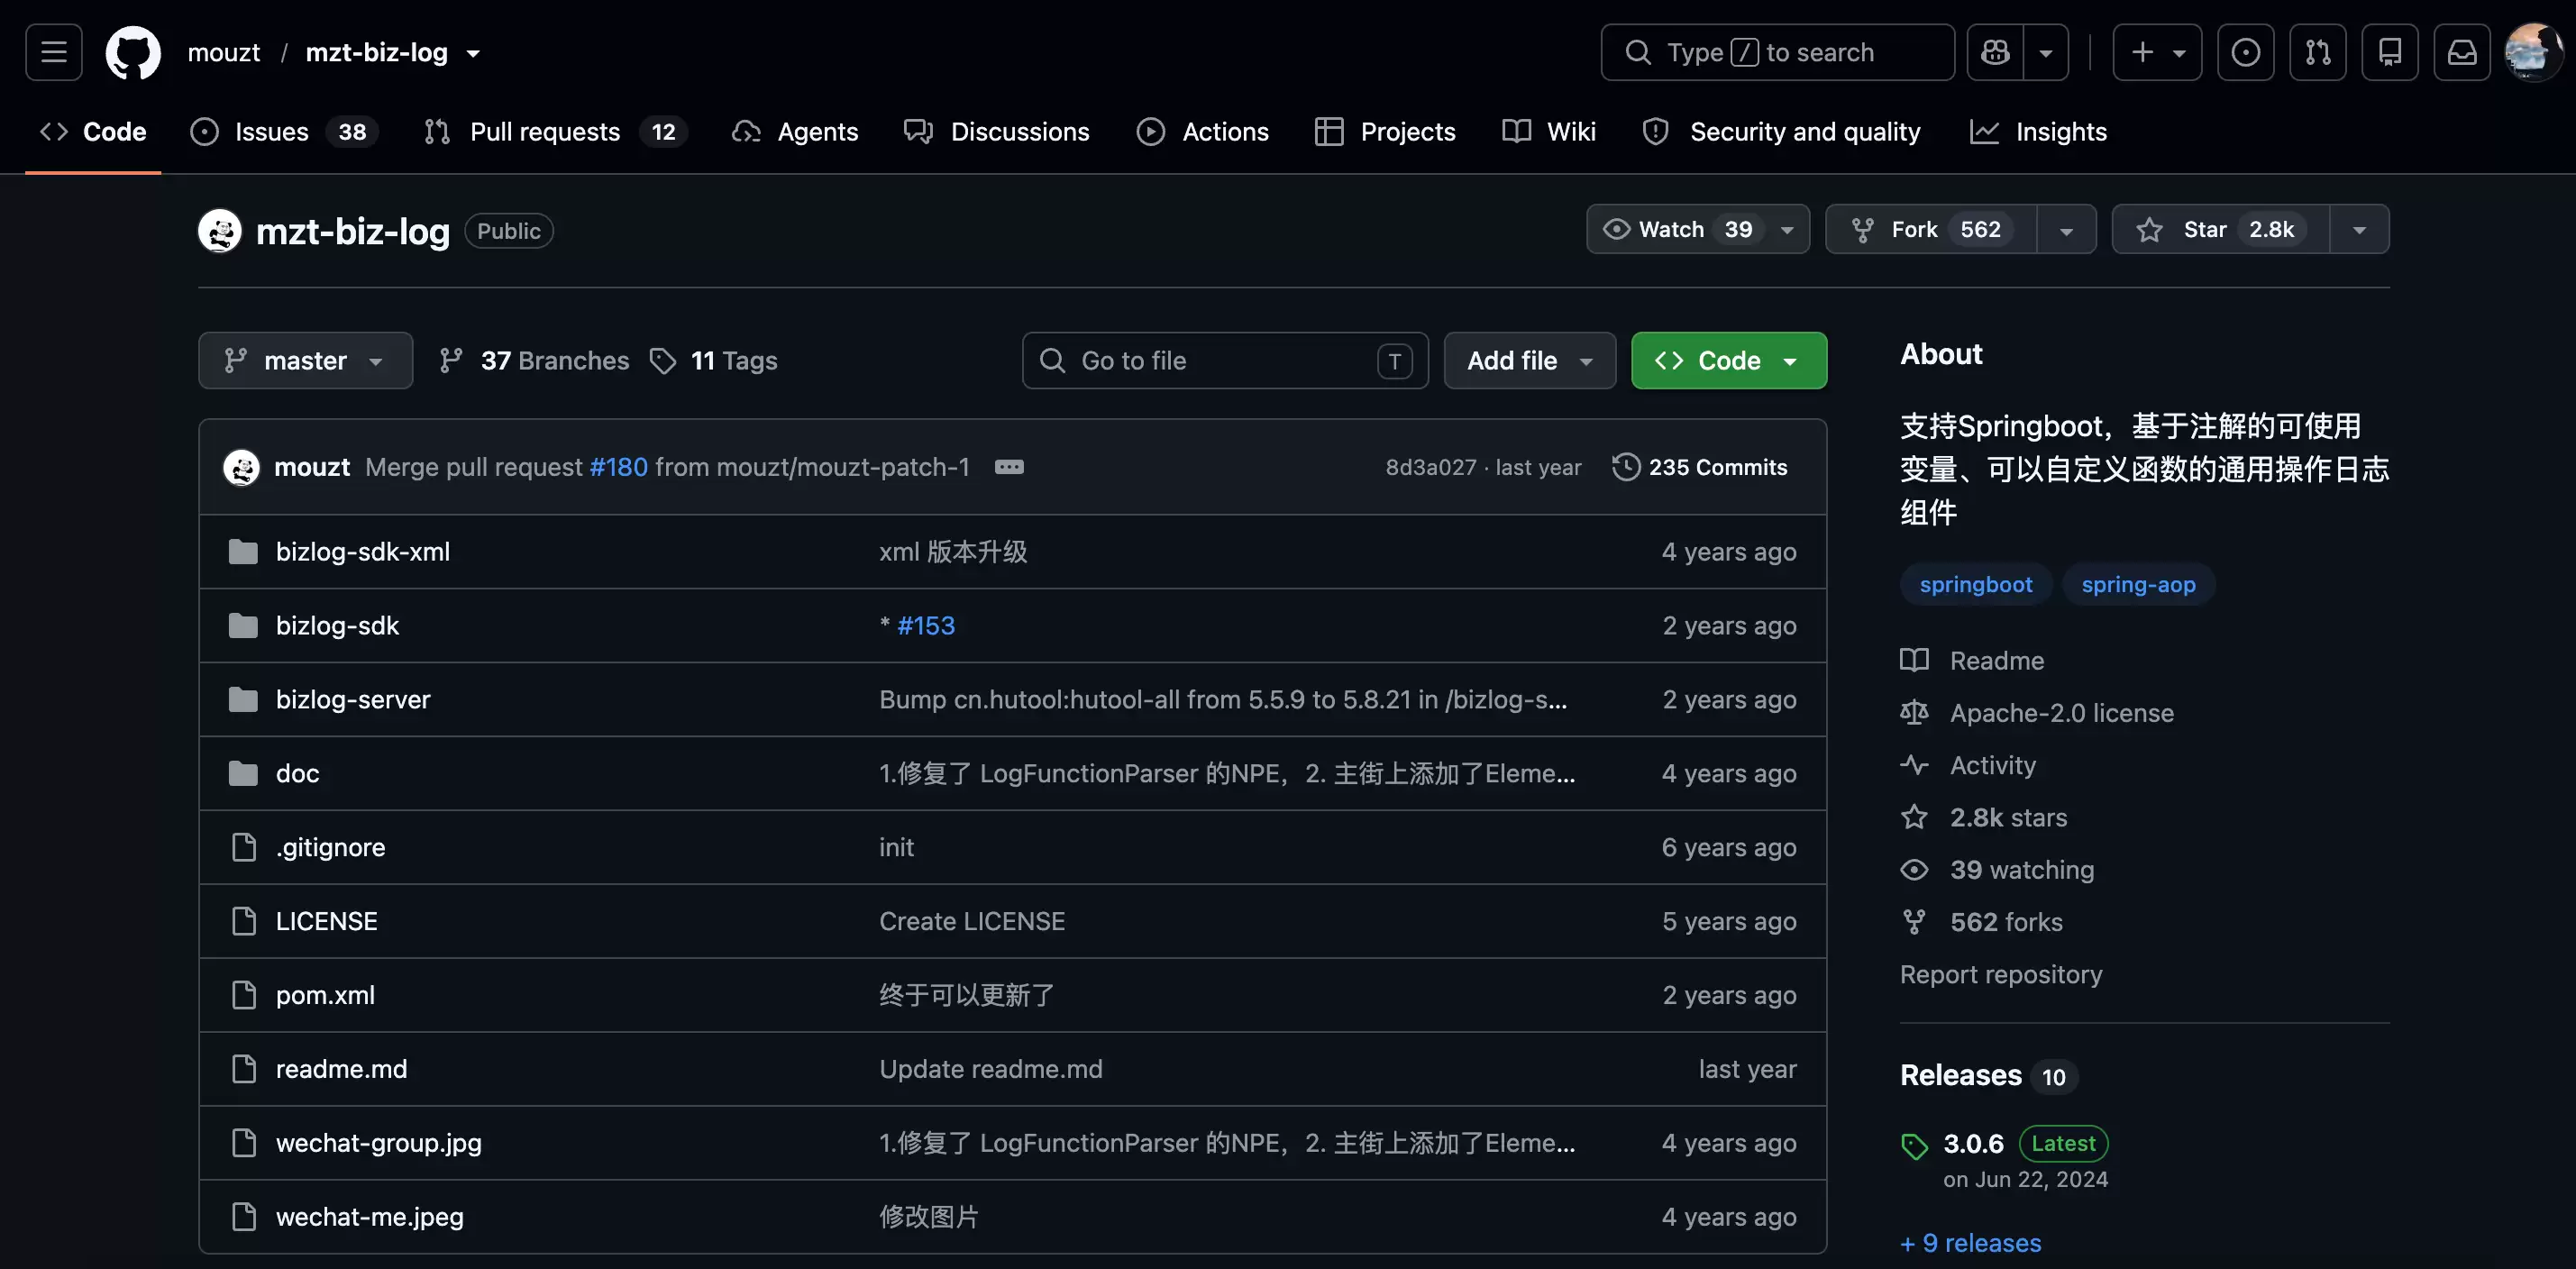Open the master branch dropdown
Screen dimensions: 2576x1269
click(305, 360)
